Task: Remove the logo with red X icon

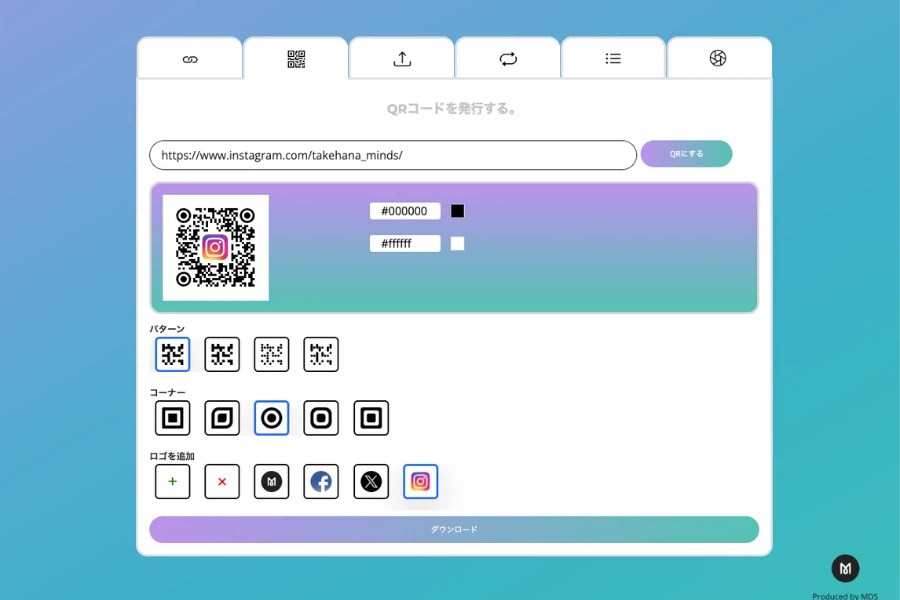Action: [x=222, y=482]
